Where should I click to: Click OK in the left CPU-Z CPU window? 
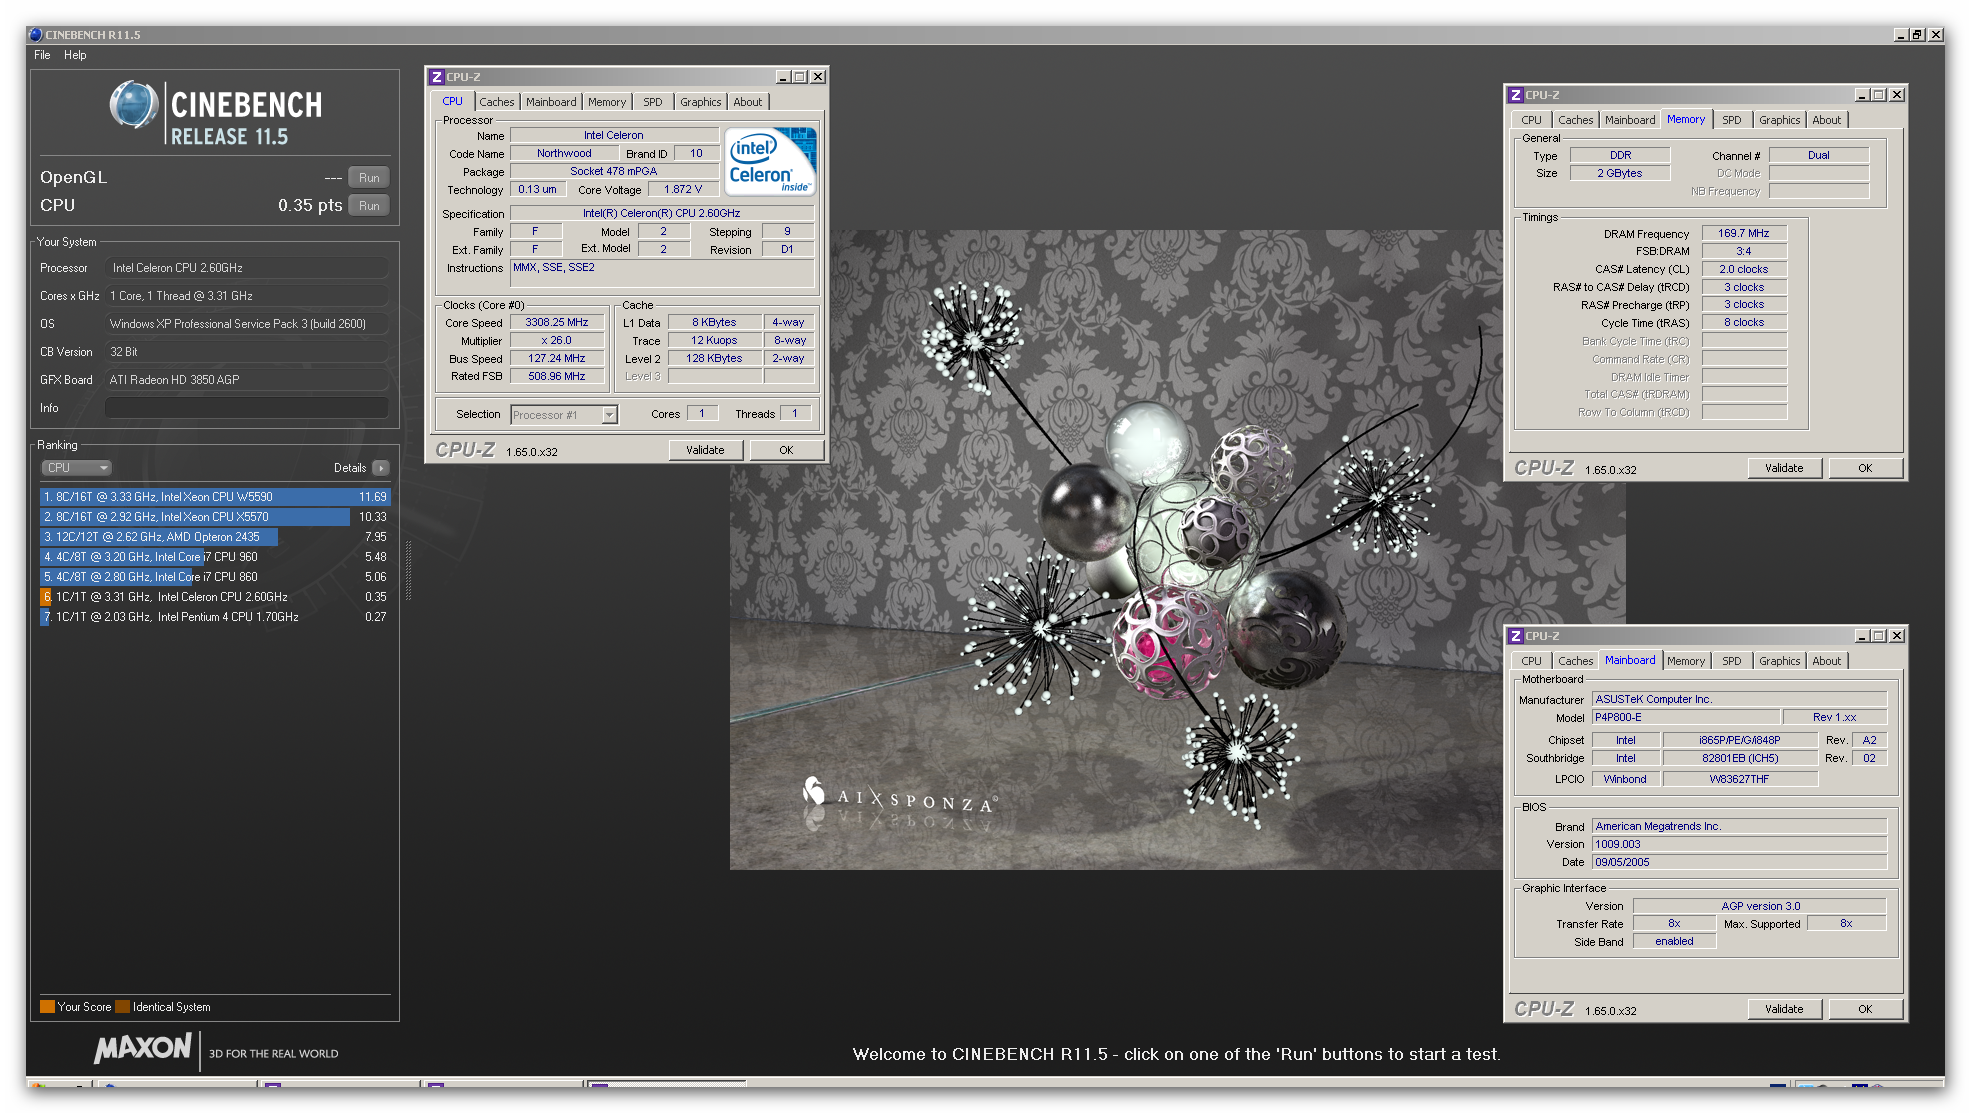[786, 450]
